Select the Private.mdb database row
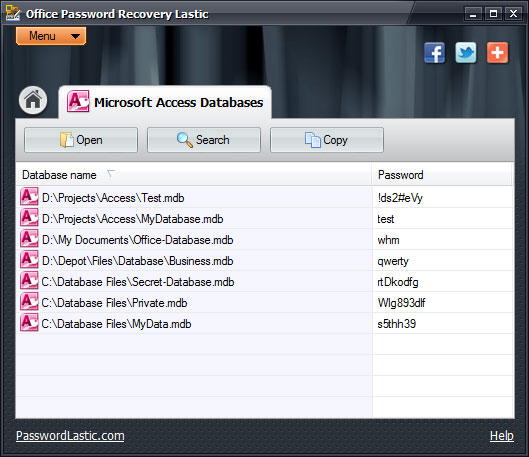The image size is (529, 457). coord(265,303)
